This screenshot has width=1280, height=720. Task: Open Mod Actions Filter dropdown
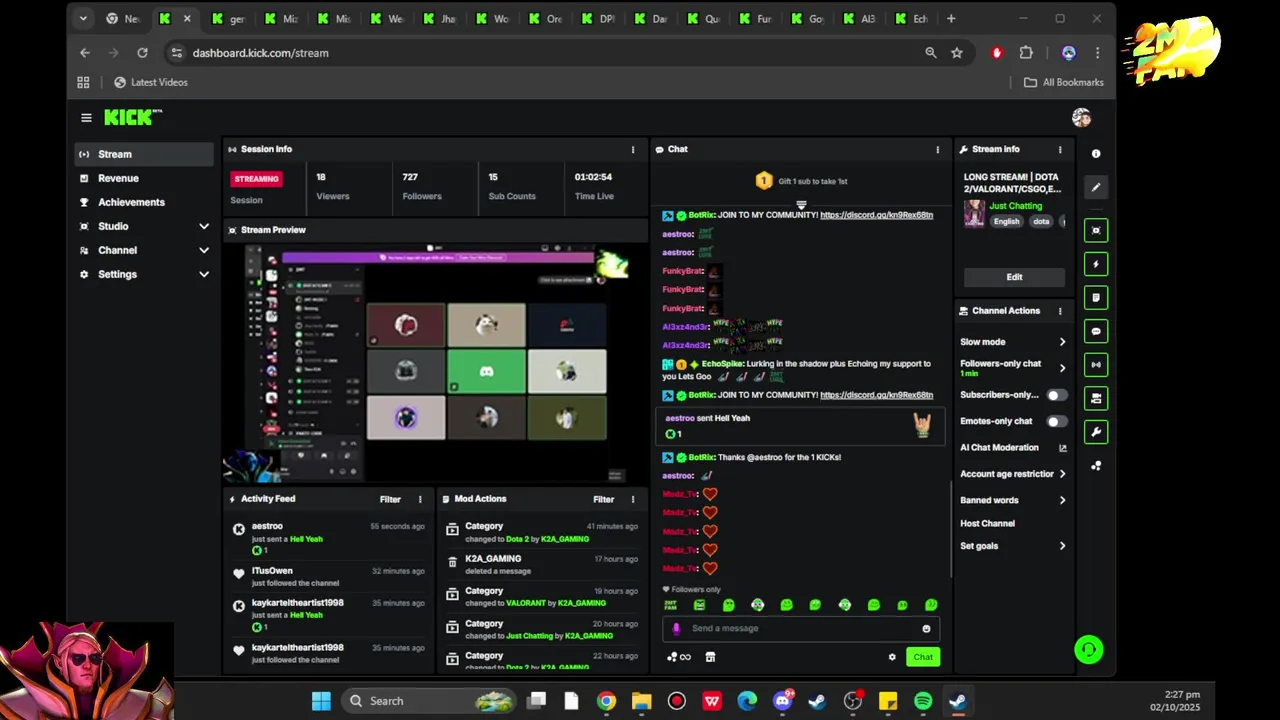[x=603, y=499]
